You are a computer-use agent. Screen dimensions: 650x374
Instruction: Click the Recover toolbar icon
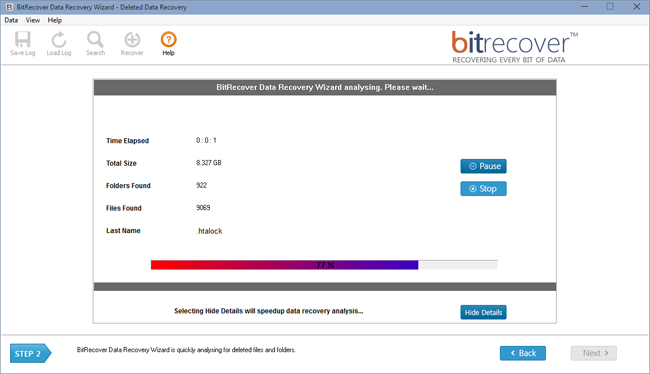click(132, 43)
